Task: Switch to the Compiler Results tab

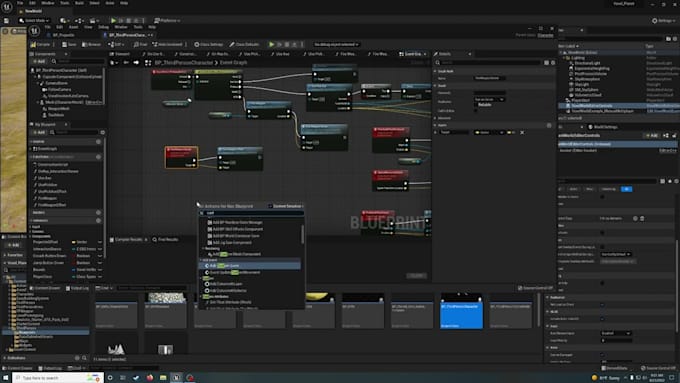Action: [x=128, y=239]
